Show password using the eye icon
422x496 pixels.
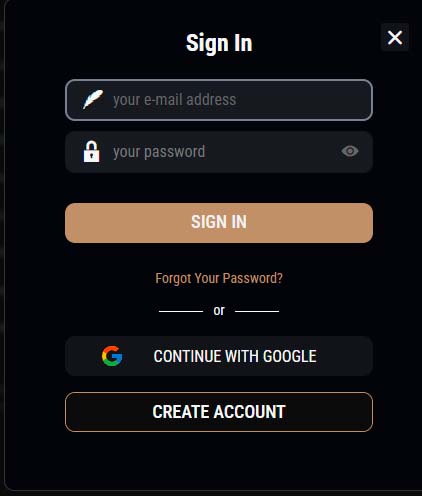tap(350, 151)
